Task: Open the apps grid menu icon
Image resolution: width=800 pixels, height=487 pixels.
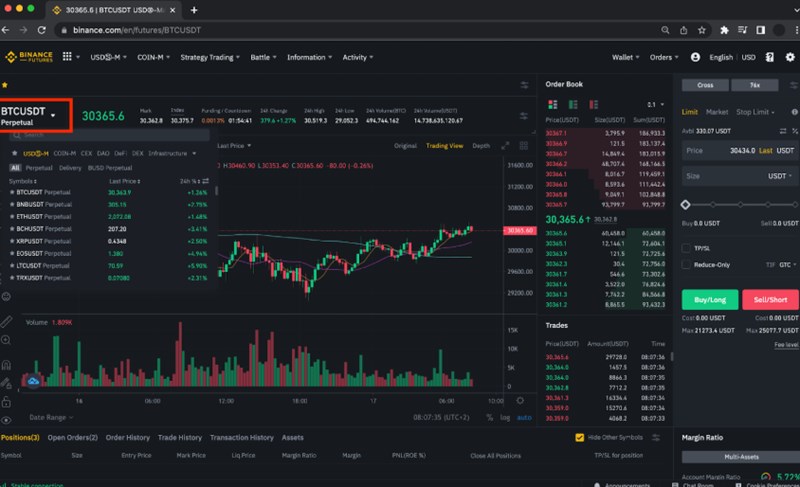Action: click(x=67, y=57)
